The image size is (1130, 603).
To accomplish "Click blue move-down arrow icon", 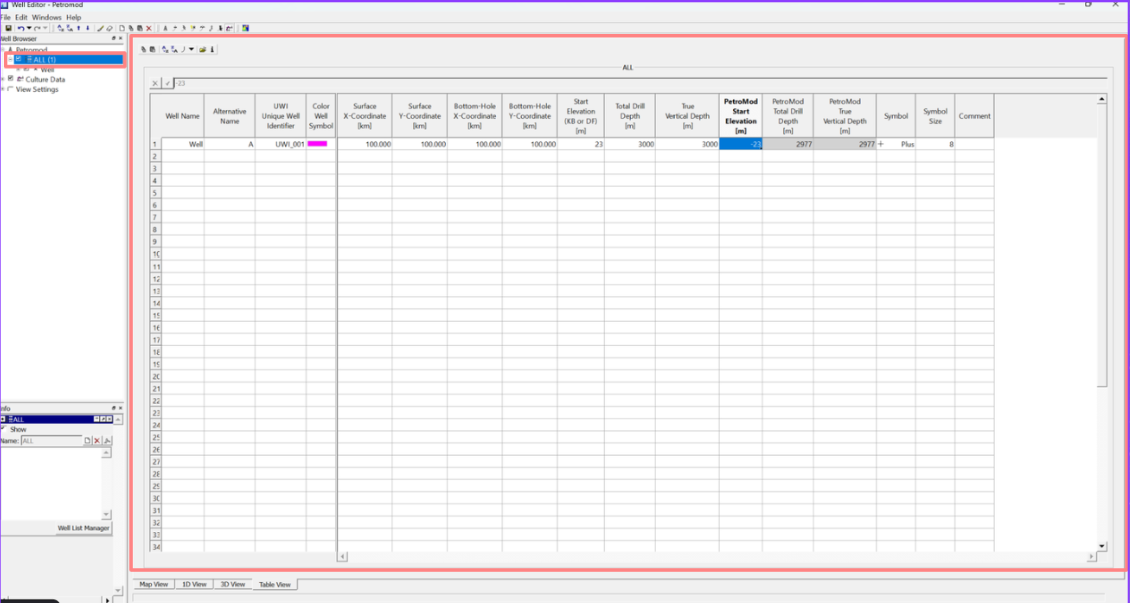I will click(x=87, y=28).
